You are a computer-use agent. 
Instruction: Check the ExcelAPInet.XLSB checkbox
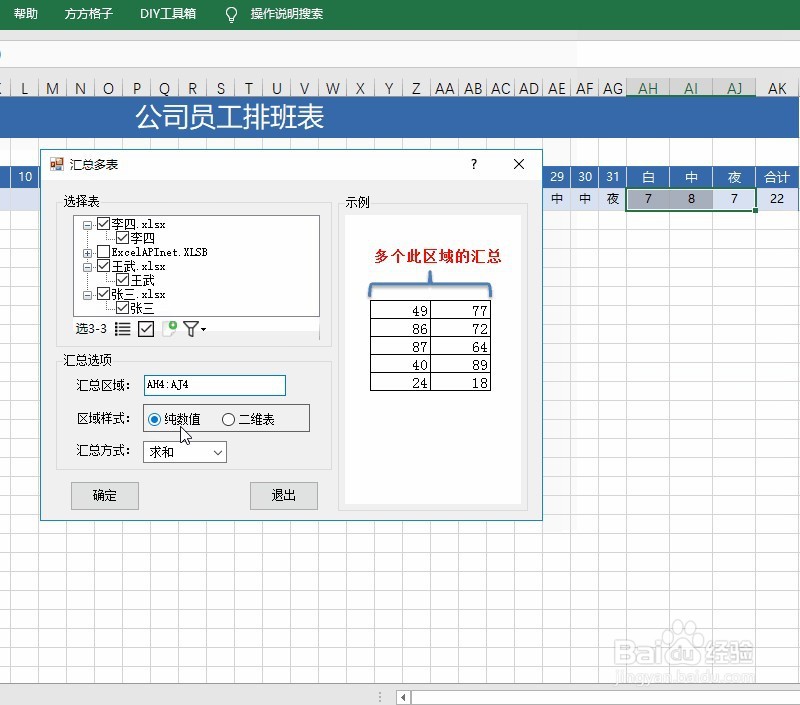(x=104, y=252)
